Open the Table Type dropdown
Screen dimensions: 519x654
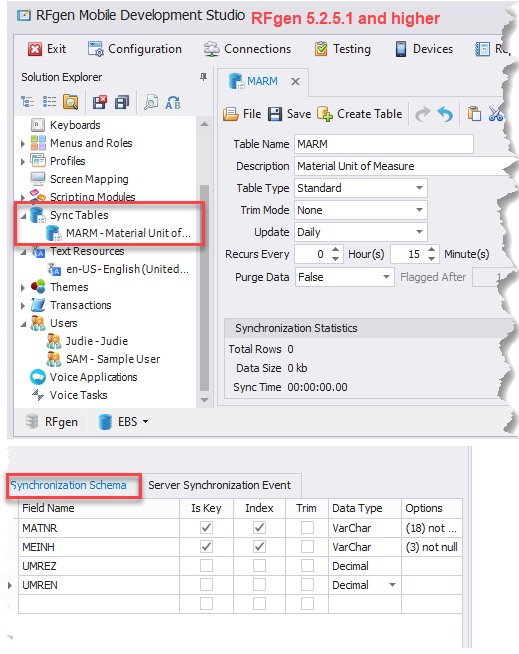419,188
